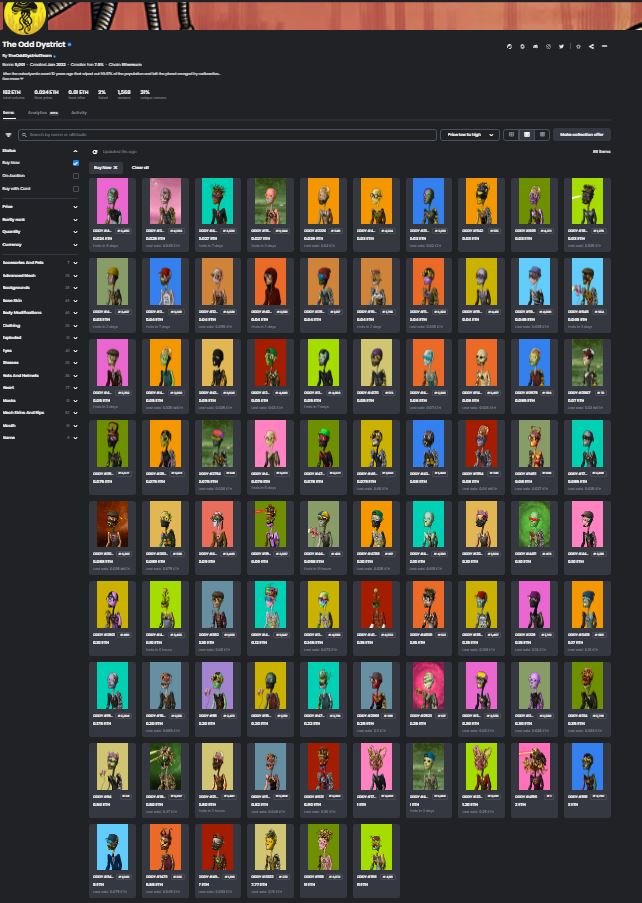The height and width of the screenshot is (903, 642).
Task: Open the TheOddDystrictTeam creator link
Action: [30, 56]
